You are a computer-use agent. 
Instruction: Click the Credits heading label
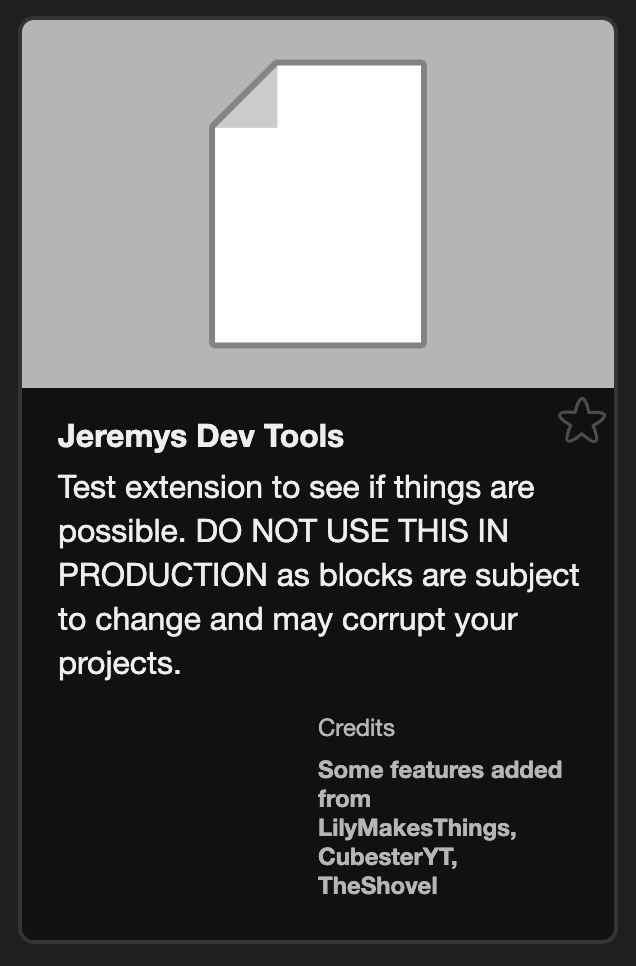[x=356, y=728]
